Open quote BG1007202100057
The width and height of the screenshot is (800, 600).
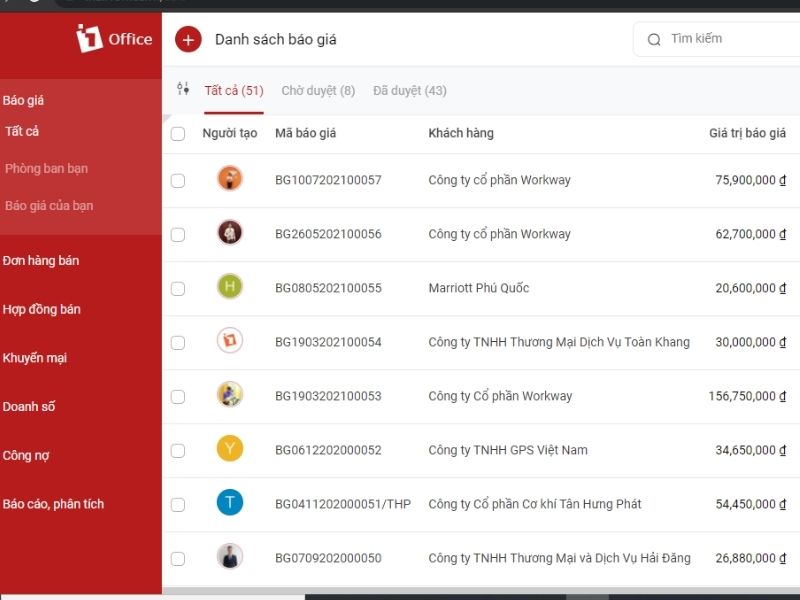point(328,180)
